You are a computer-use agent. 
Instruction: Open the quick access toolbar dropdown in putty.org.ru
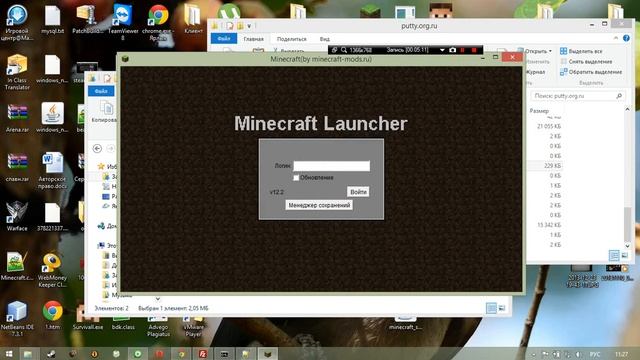[x=249, y=26]
